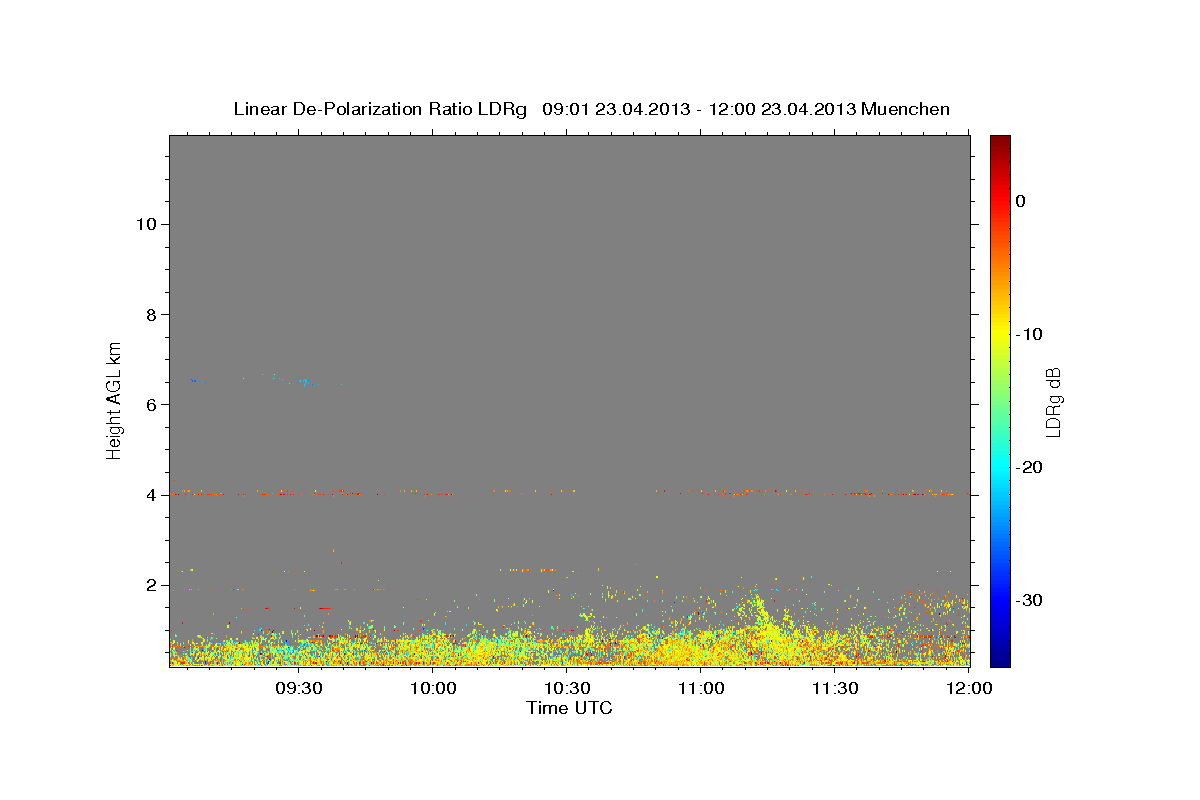Click the 'Height AGL km' axis label
Image resolution: width=1200 pixels, height=800 pixels.
(x=114, y=399)
